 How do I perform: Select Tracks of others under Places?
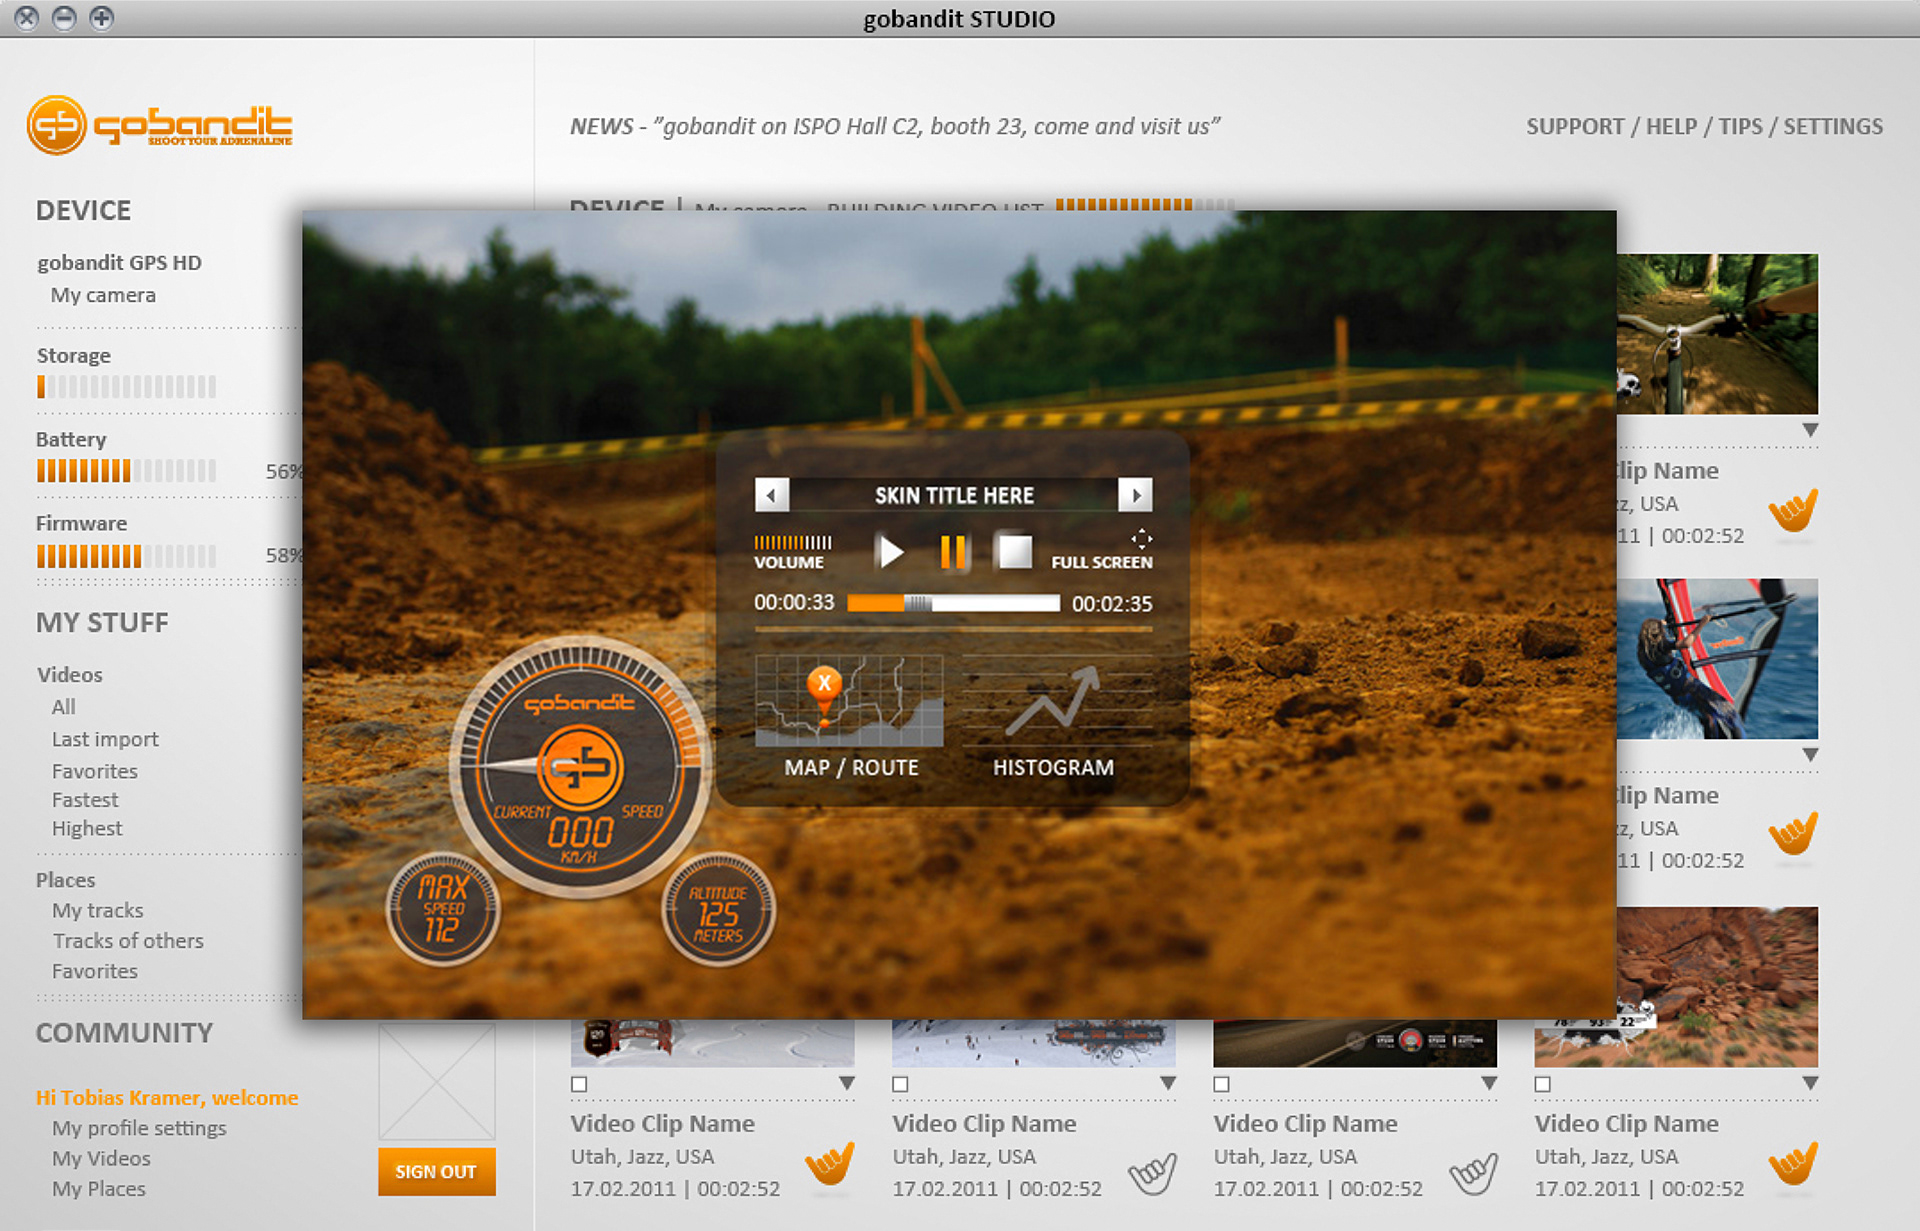[x=128, y=941]
